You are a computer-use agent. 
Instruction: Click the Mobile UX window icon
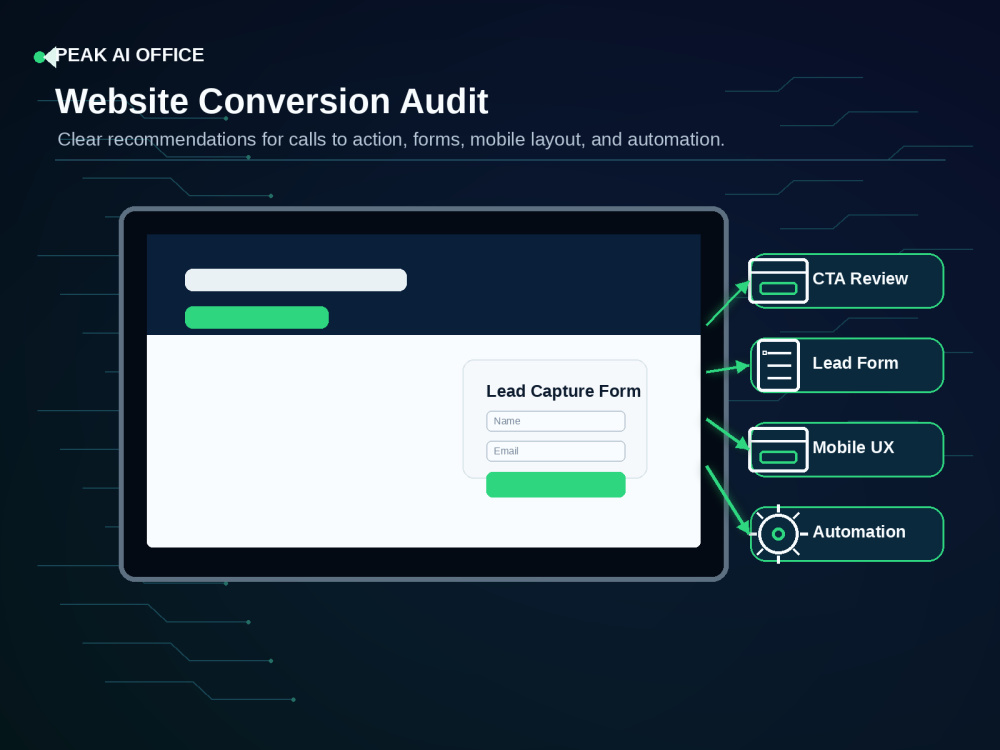click(x=778, y=450)
